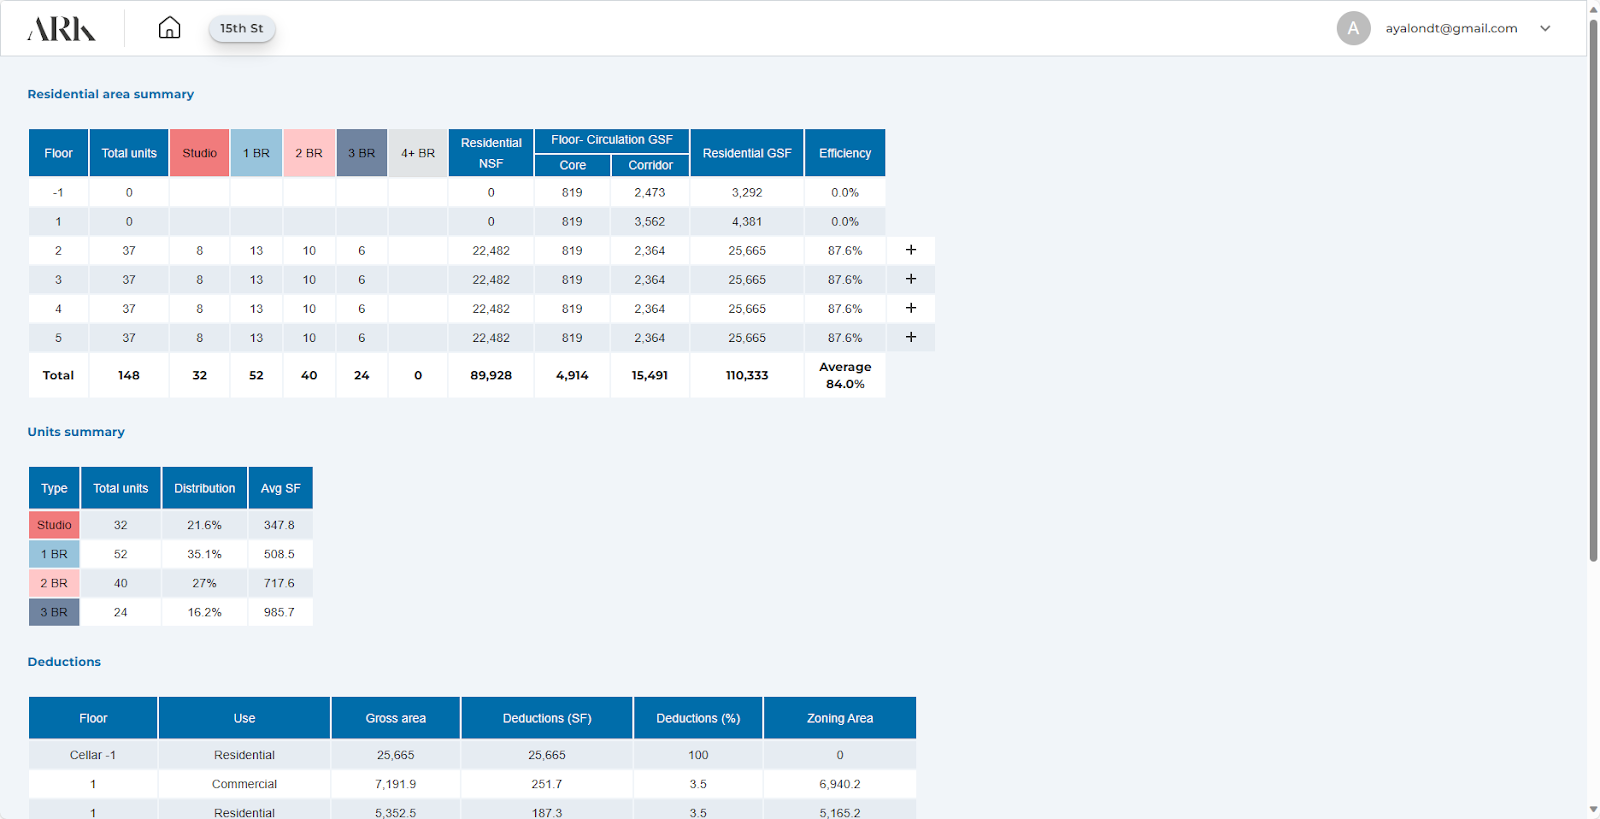Expand floor 4 row details
The height and width of the screenshot is (819, 1600).
(910, 308)
